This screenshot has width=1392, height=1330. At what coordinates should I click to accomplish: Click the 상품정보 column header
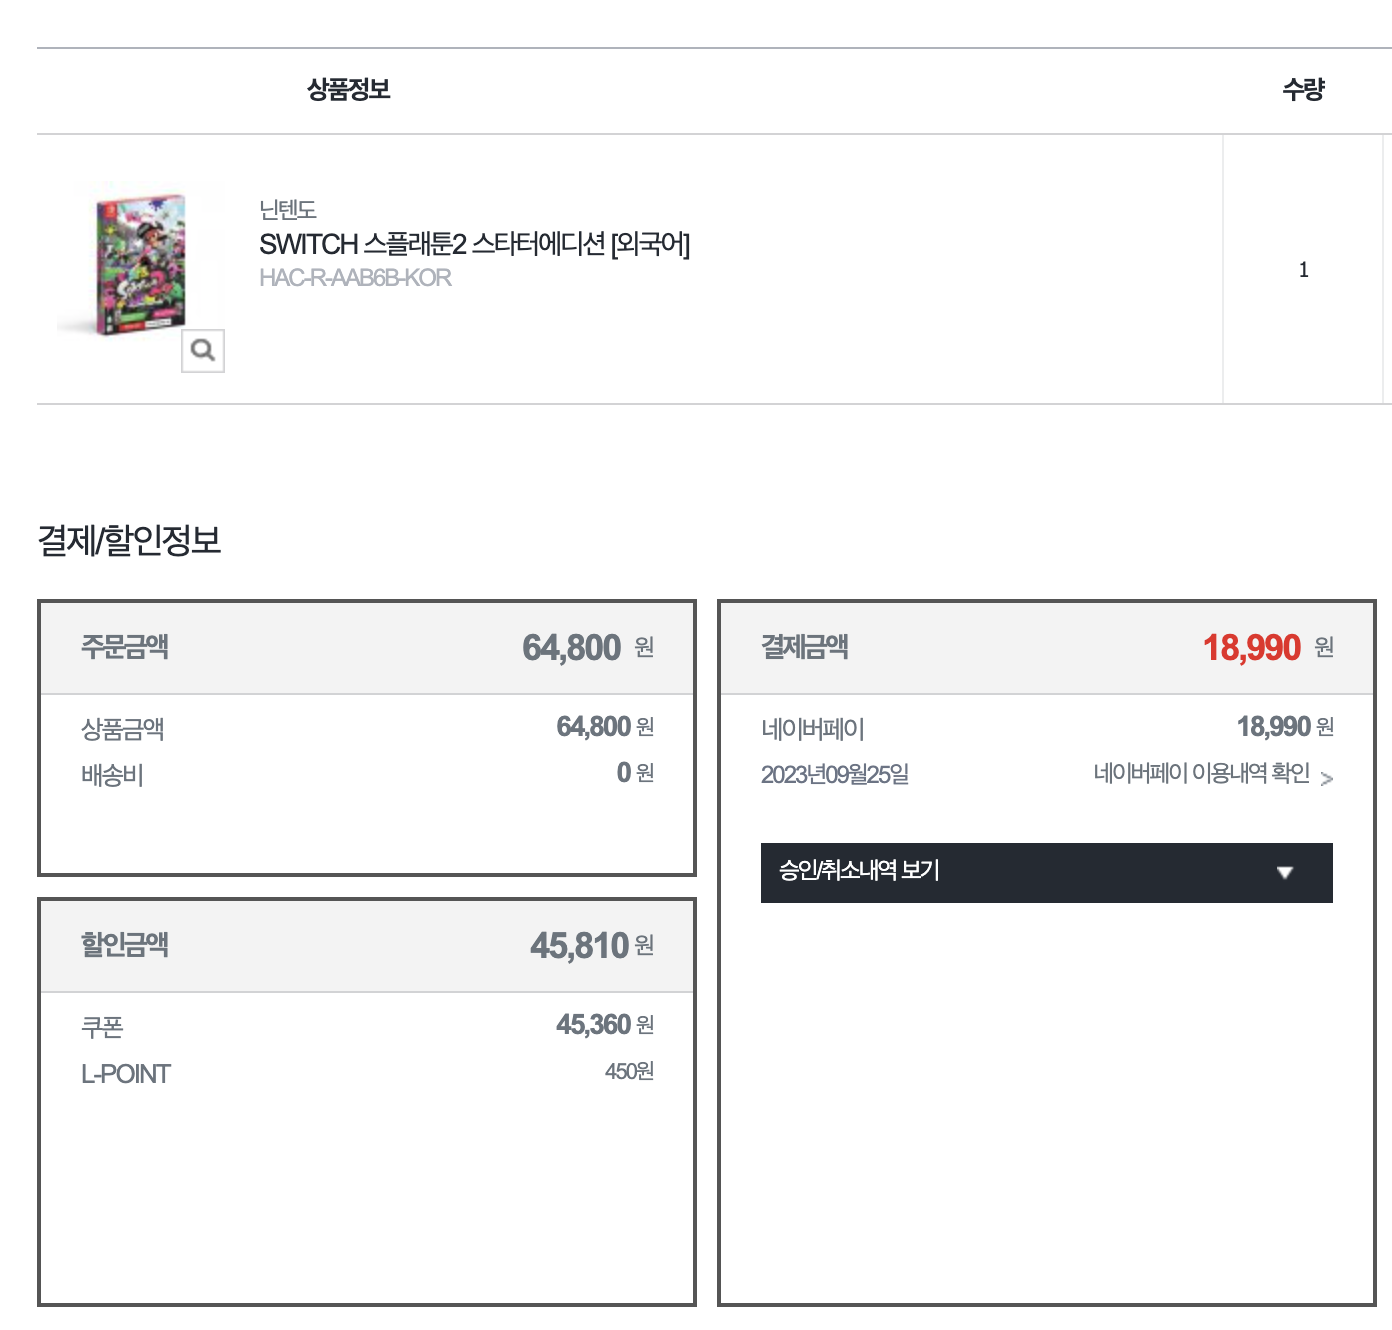coord(348,90)
